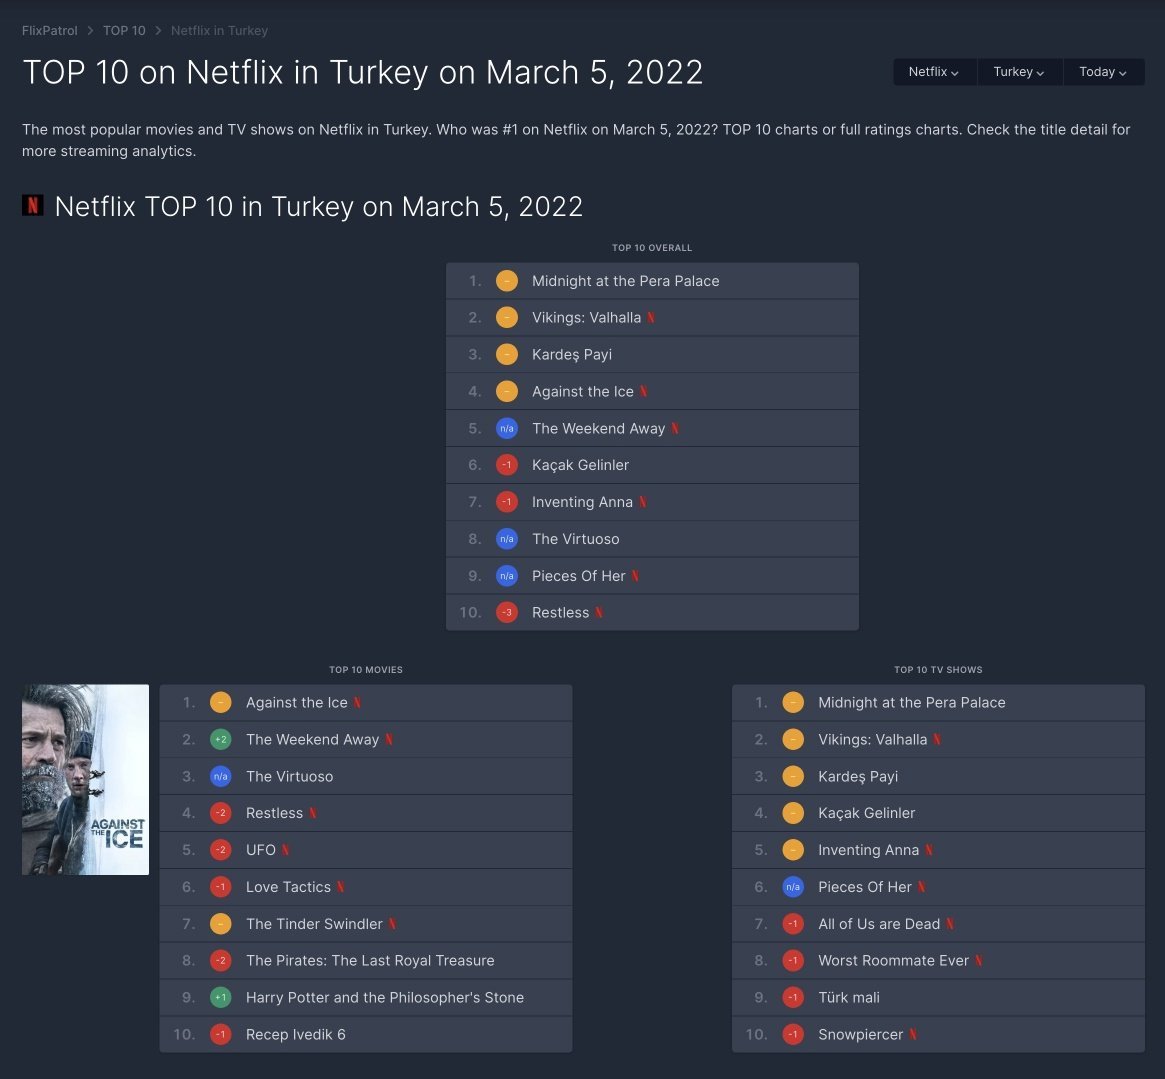Click the Against the Ice poster thumbnail
The image size is (1165, 1079).
click(86, 779)
